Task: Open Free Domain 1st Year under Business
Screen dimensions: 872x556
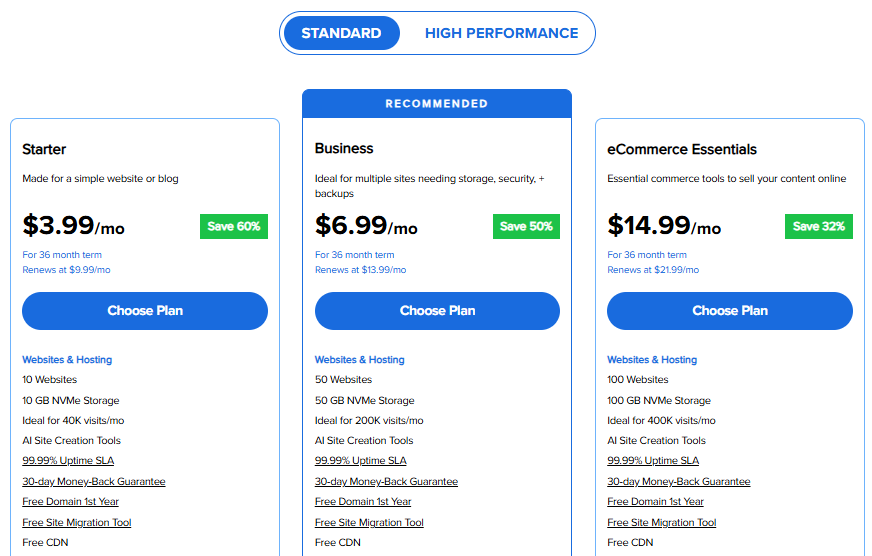Action: (x=363, y=502)
